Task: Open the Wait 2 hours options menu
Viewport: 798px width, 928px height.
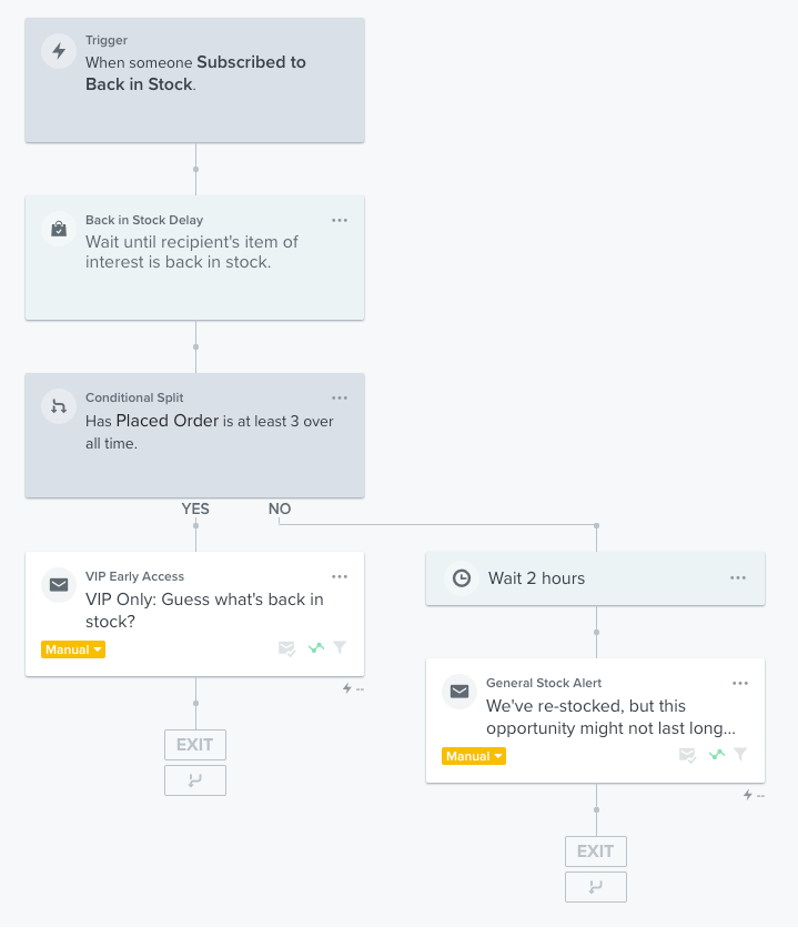Action: click(x=738, y=578)
